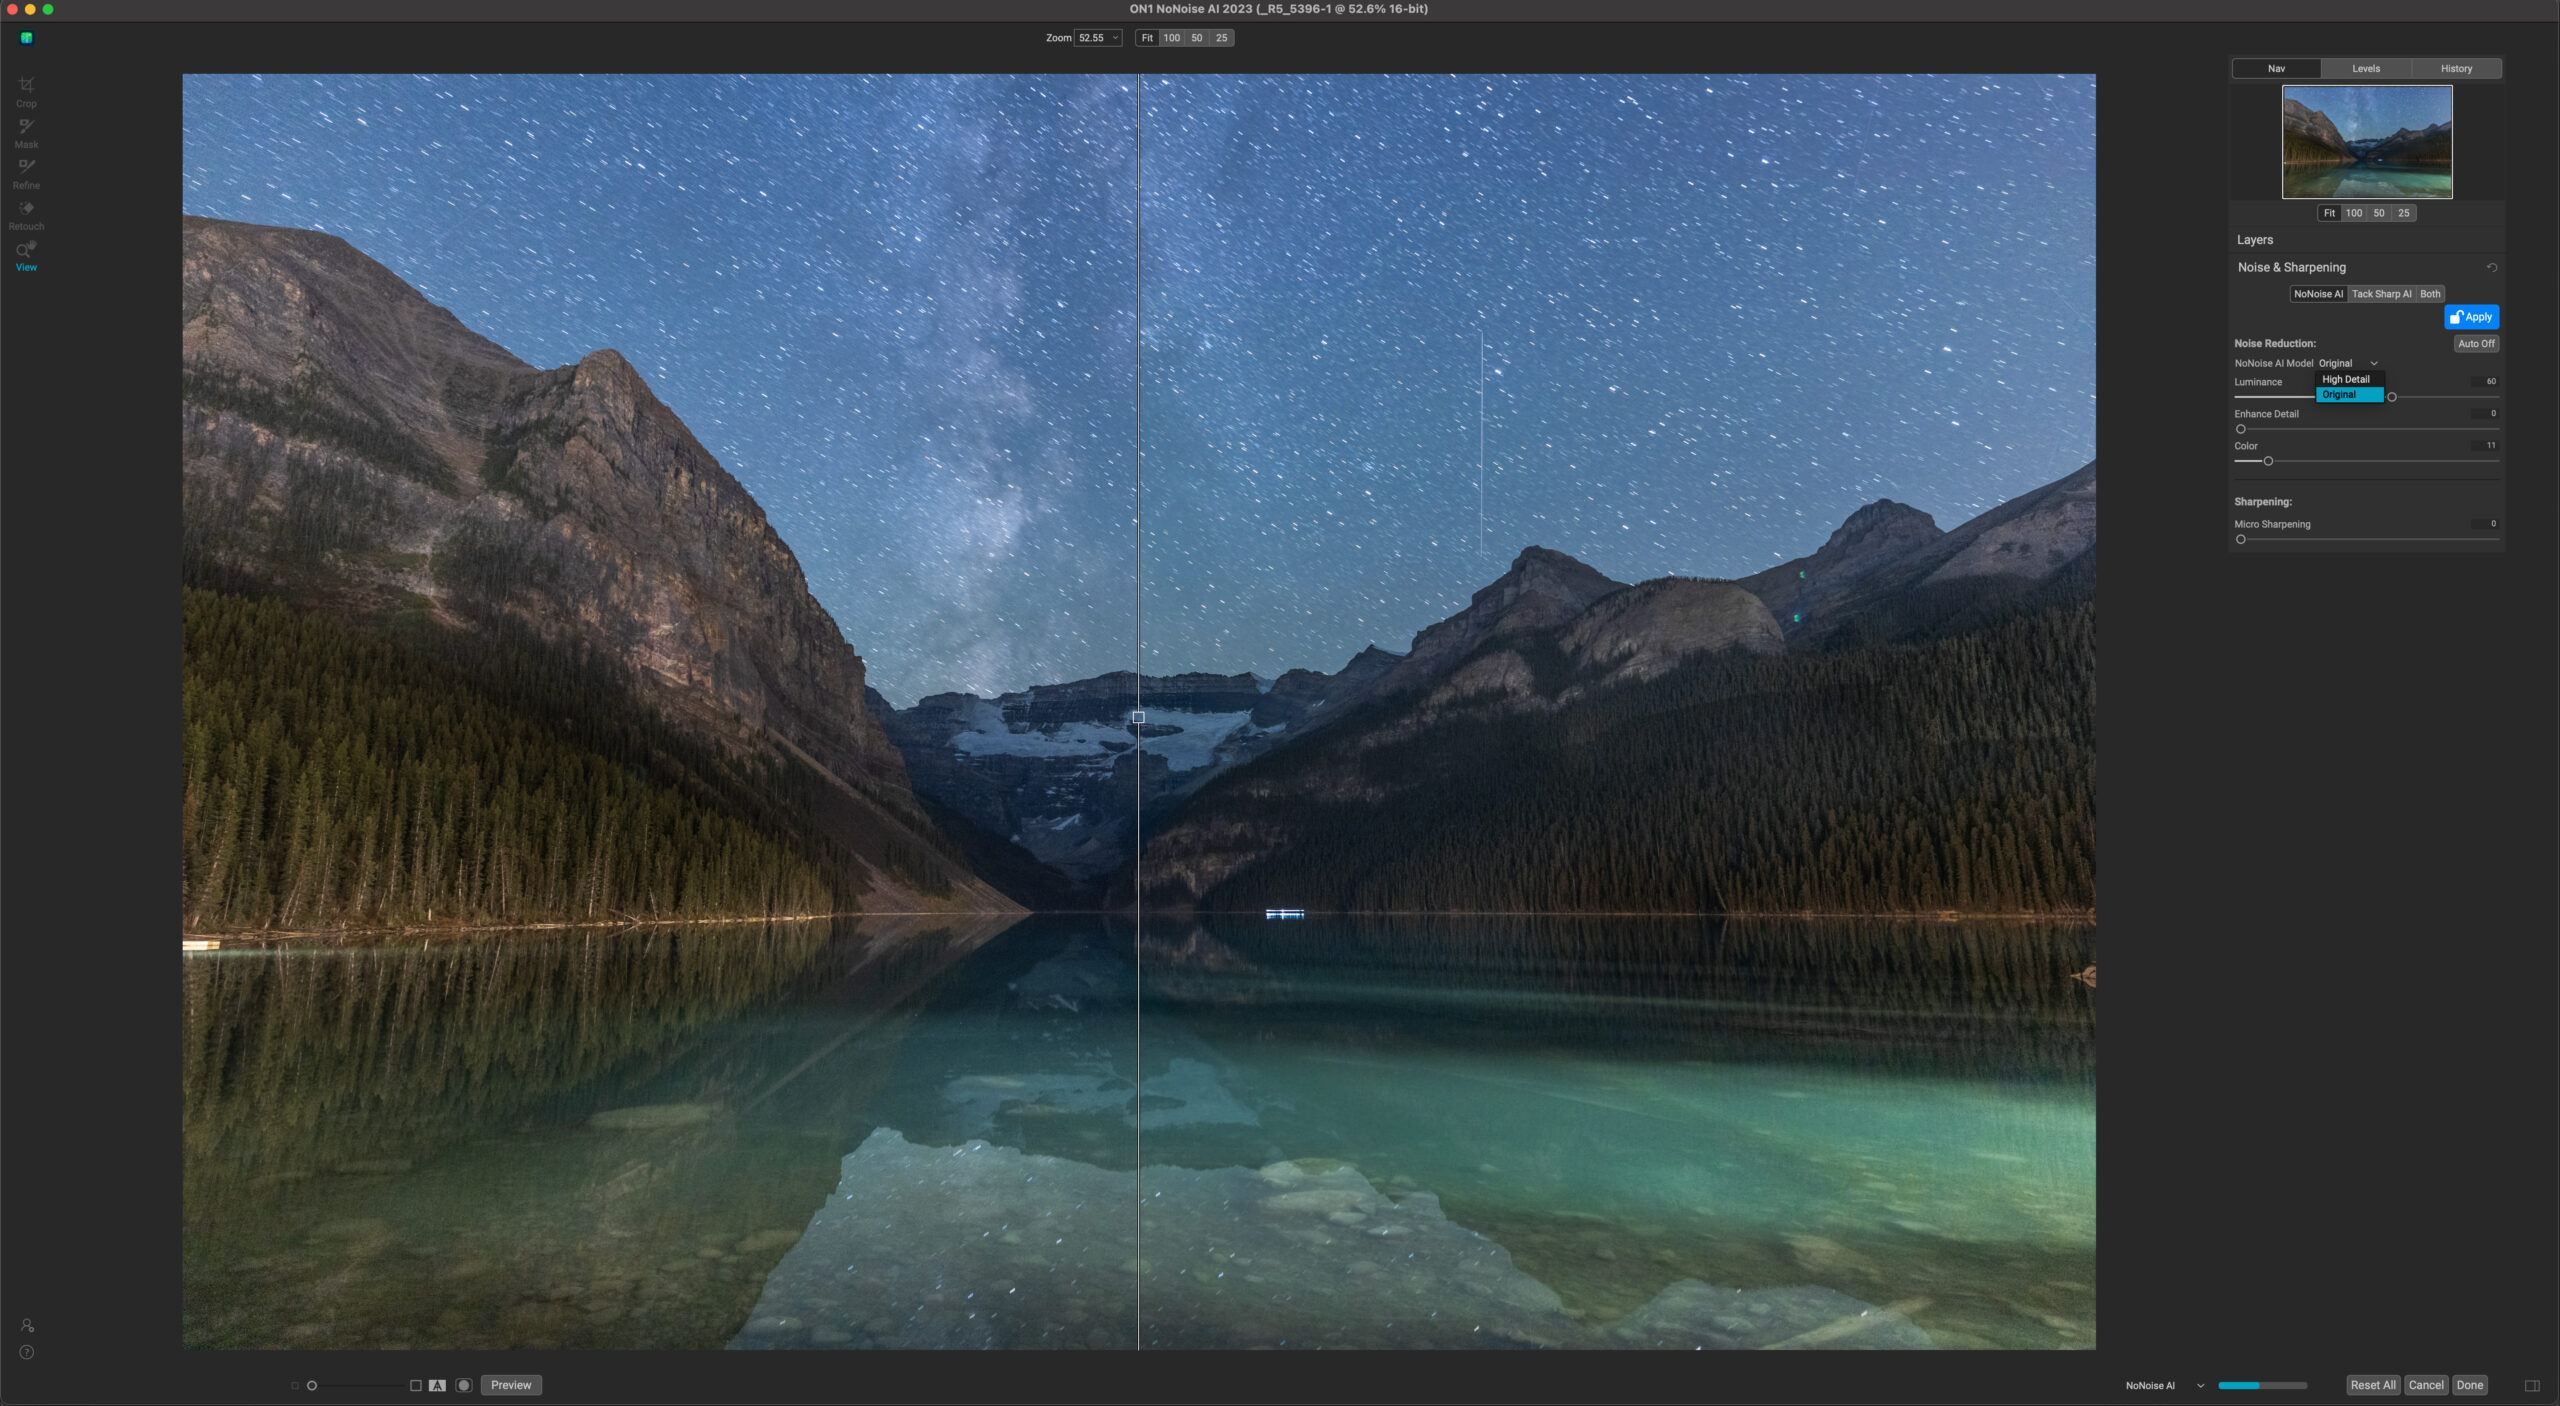Screen dimensions: 2560x1406
Task: Switch to the Tack Sharp AI tab
Action: [2380, 294]
